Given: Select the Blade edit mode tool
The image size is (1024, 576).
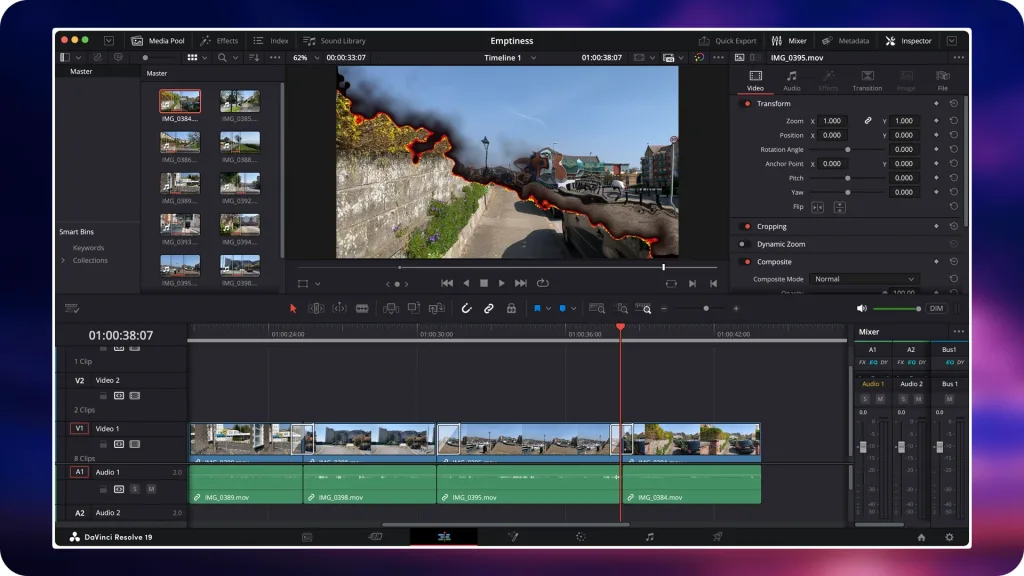Looking at the screenshot, I should point(362,309).
